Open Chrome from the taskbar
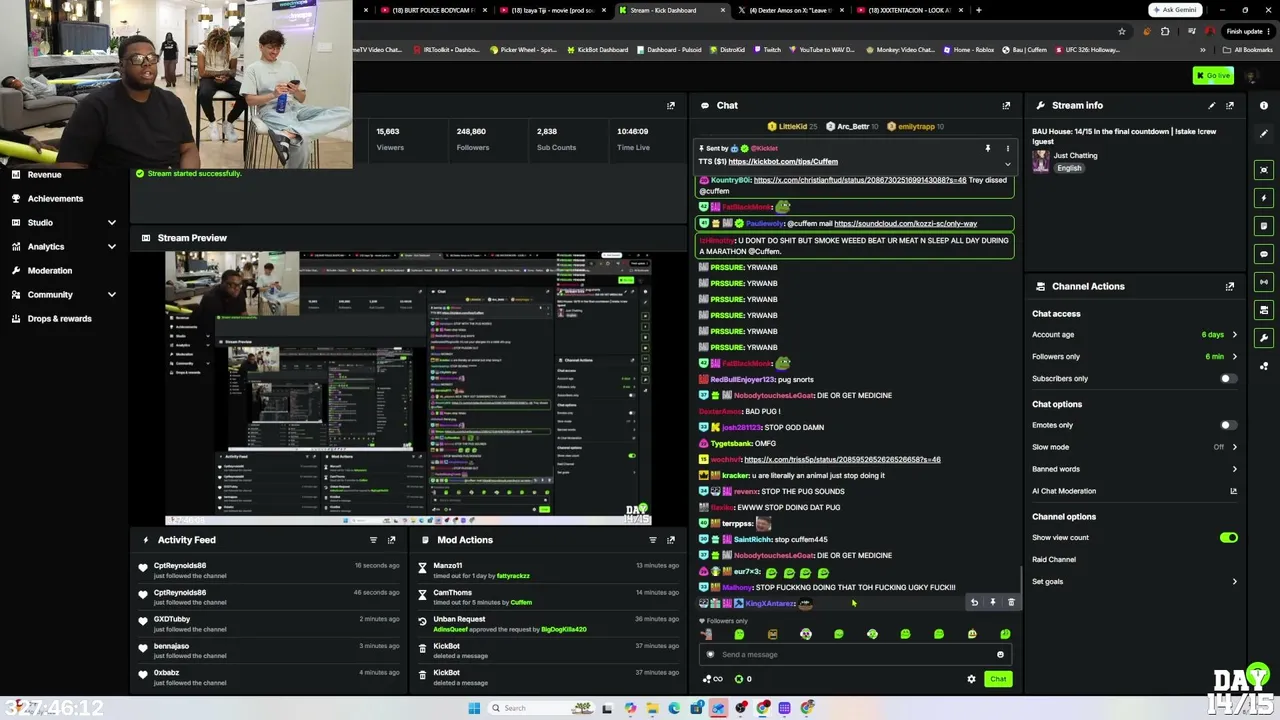Screen dimensions: 1280x720 click(x=763, y=708)
